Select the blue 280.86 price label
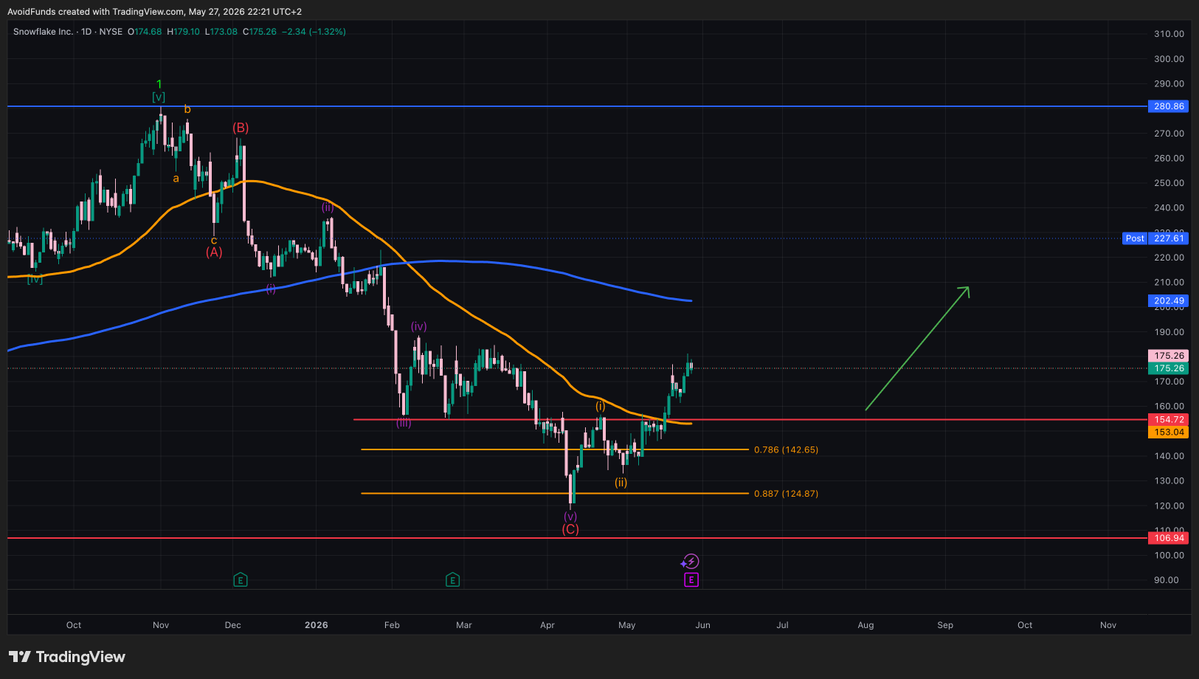This screenshot has height=679, width=1199. (x=1168, y=106)
